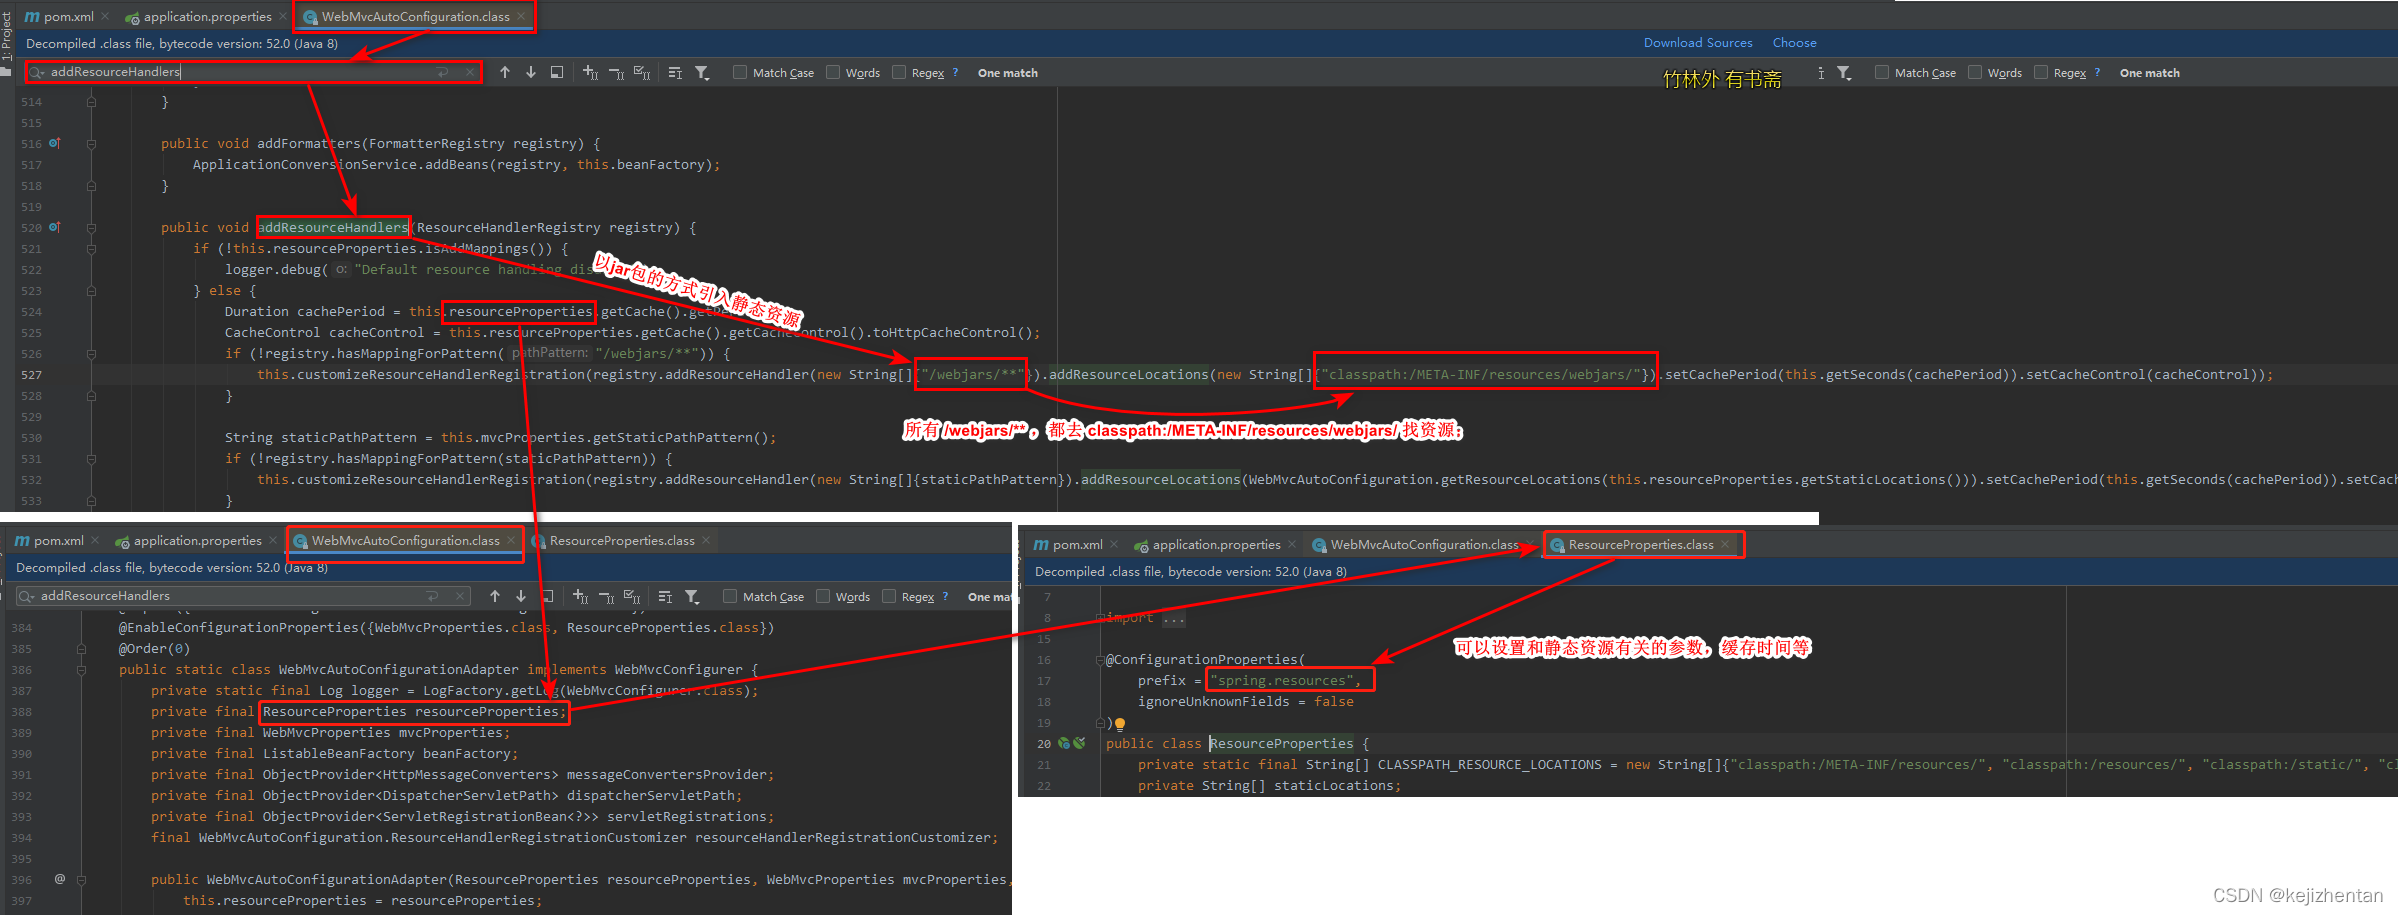Click Add Selection for Next Occurrence in bottom-left search bar
Viewport: 2398px width, 915px height.
(x=581, y=596)
